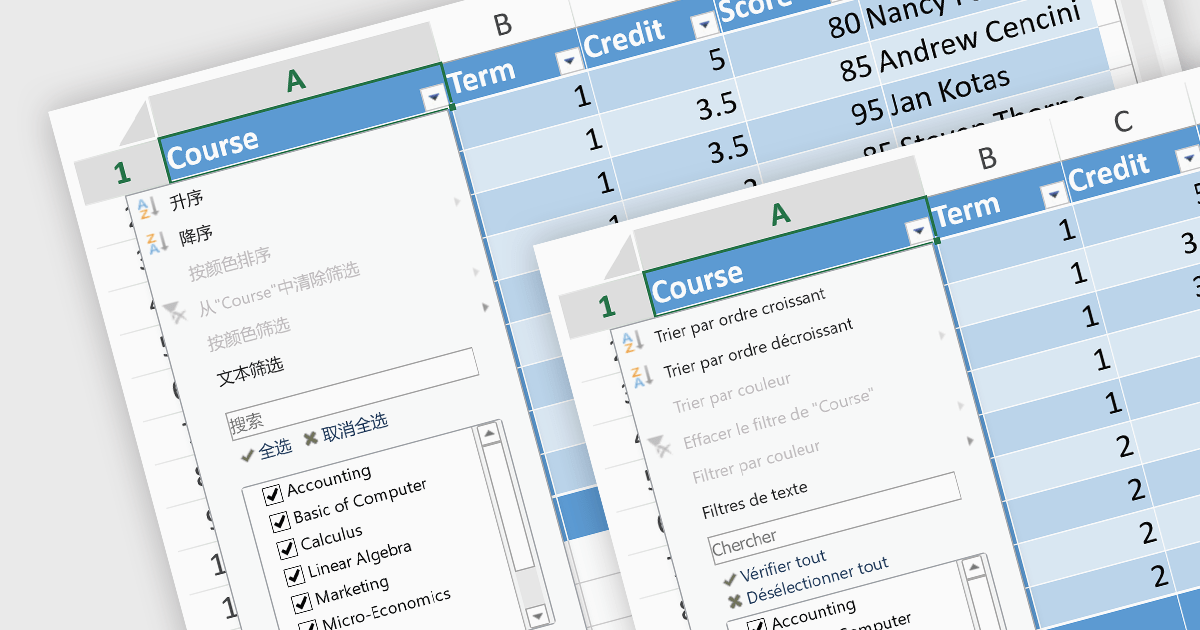Click the Course header cell in French sheet

pyautogui.click(x=790, y=256)
